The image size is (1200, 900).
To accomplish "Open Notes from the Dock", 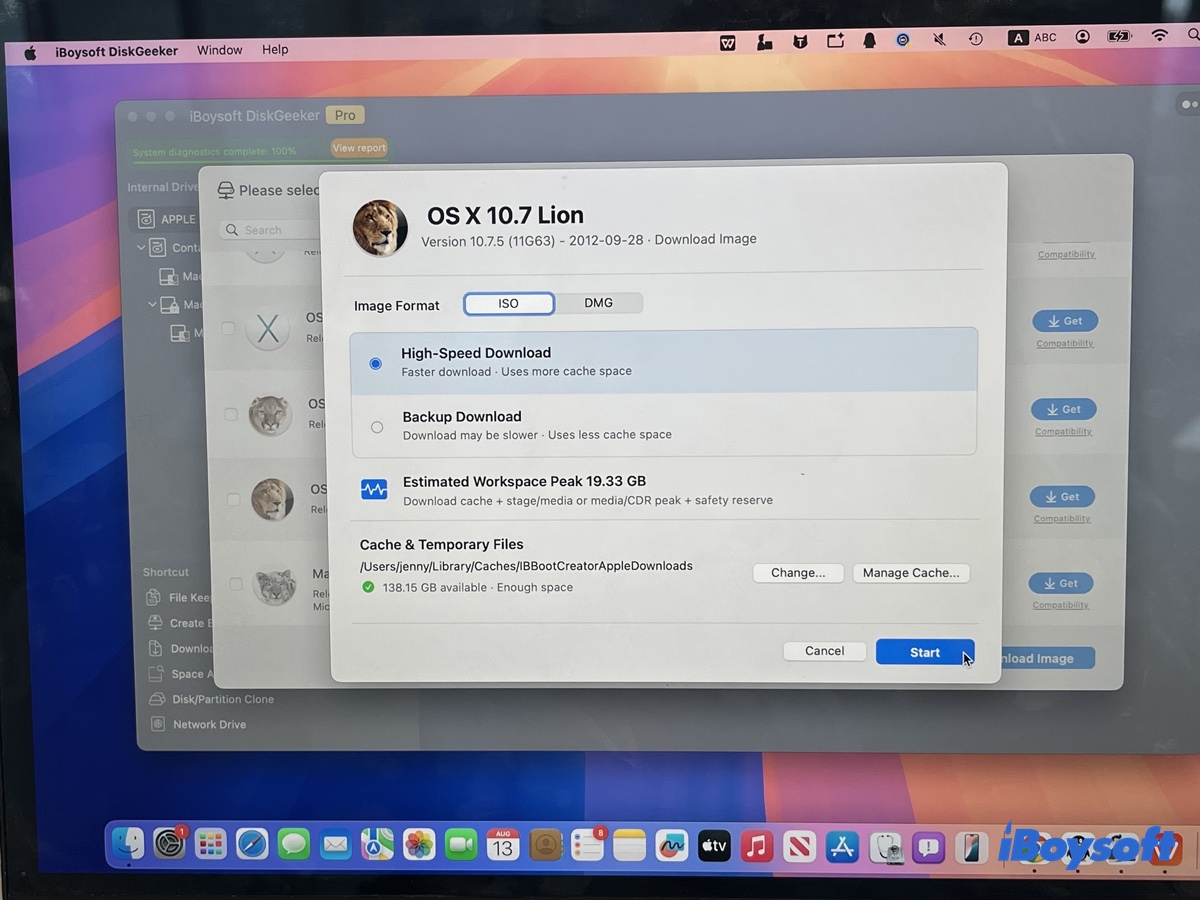I will pyautogui.click(x=629, y=847).
